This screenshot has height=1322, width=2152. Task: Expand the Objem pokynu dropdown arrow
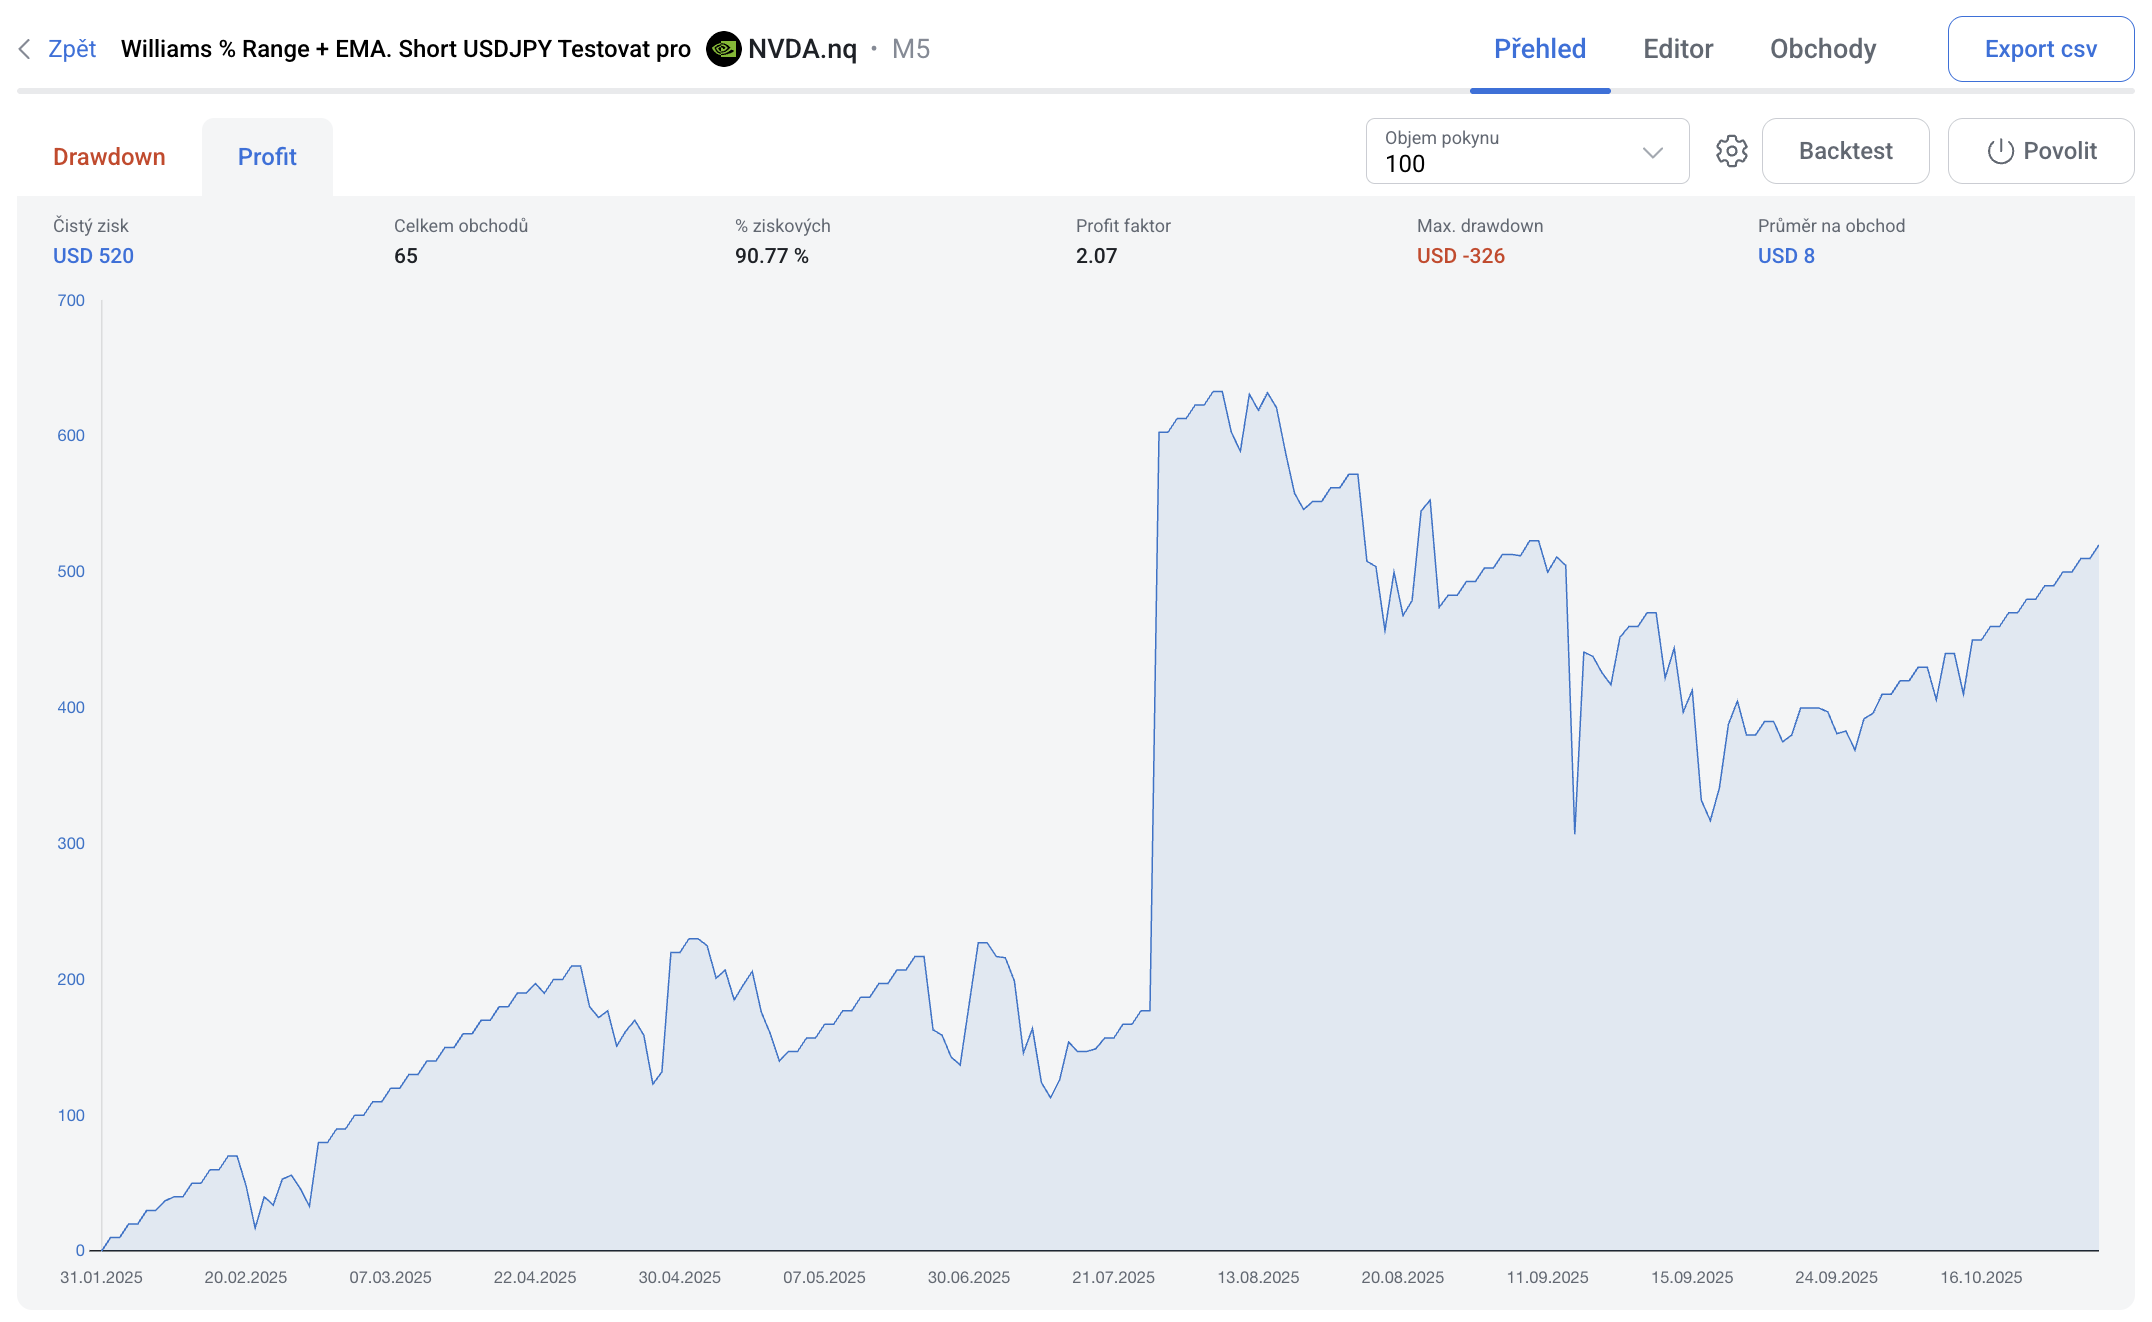[x=1652, y=152]
